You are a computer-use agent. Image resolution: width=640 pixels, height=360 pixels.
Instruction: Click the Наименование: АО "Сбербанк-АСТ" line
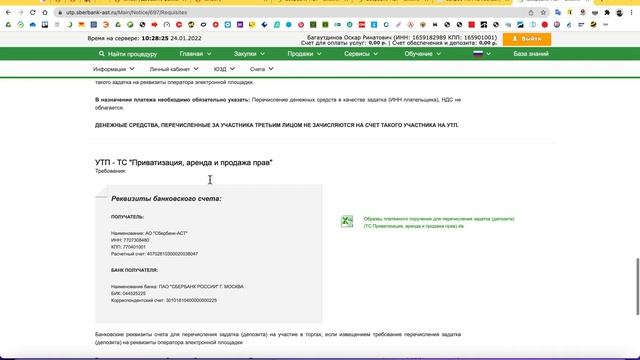tap(149, 233)
